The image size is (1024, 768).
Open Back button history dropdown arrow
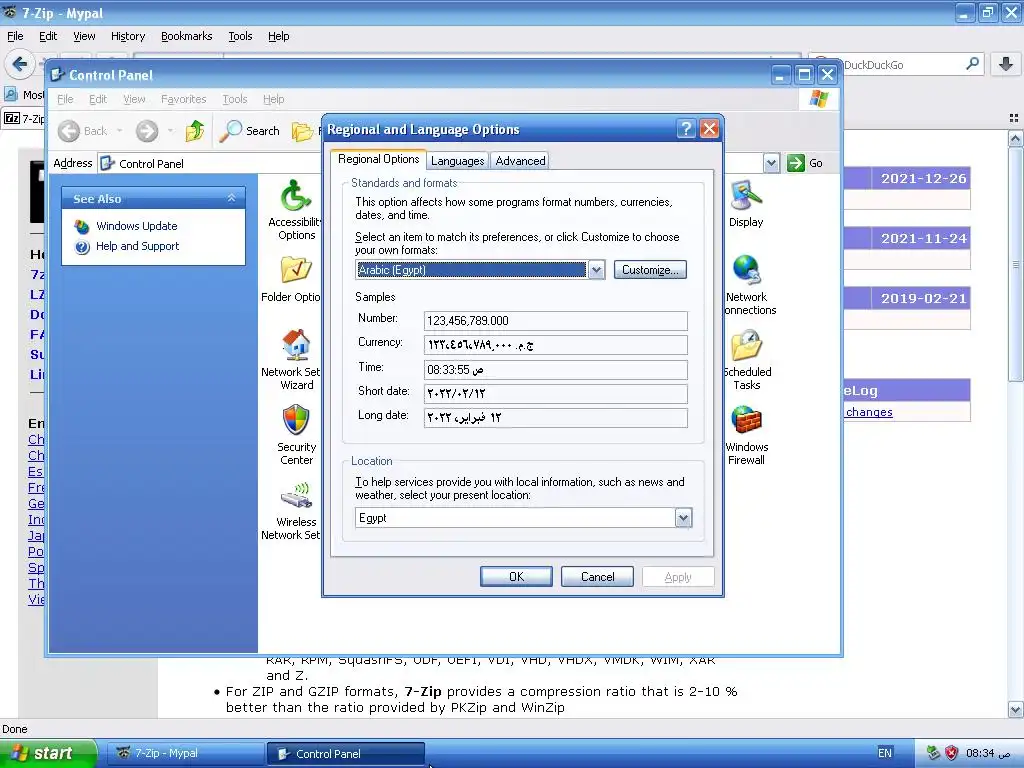(x=120, y=131)
